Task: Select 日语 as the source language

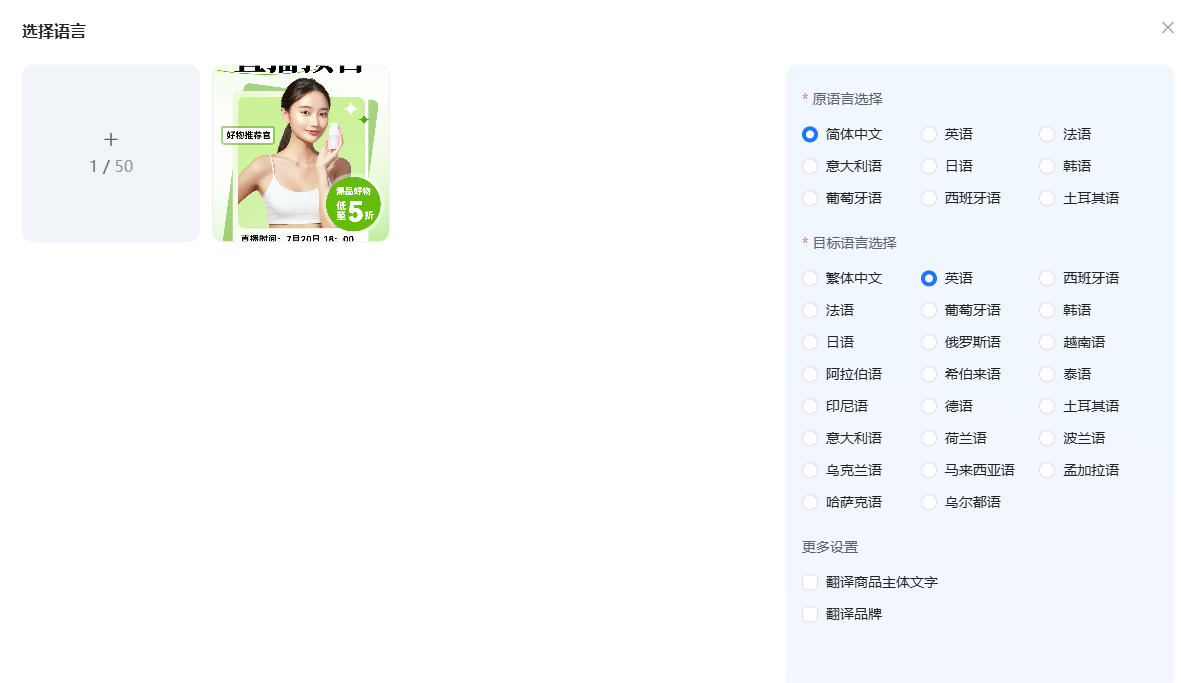Action: pos(929,166)
